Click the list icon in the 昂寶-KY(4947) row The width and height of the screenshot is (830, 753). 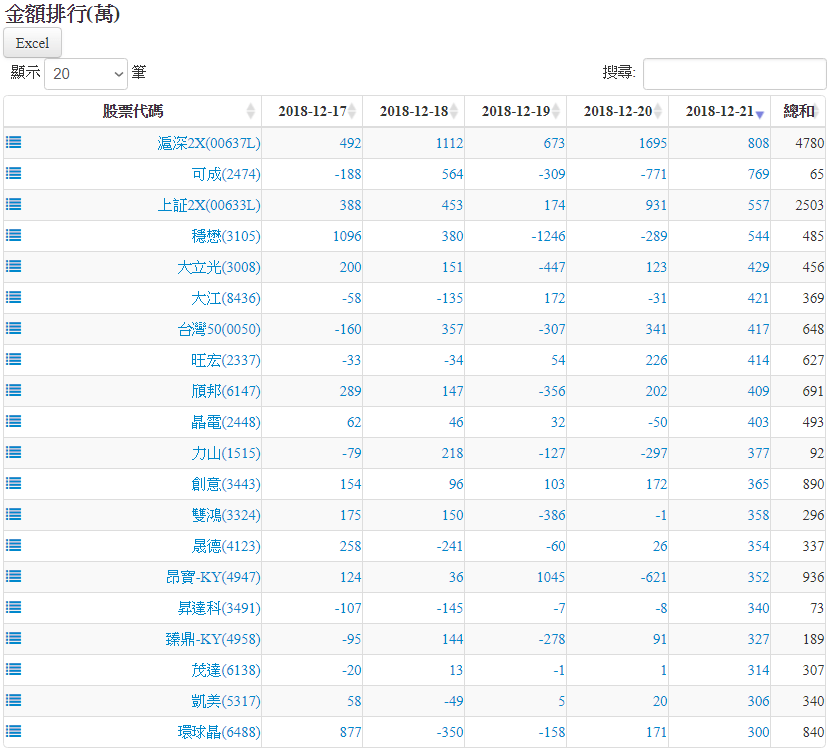(x=14, y=576)
